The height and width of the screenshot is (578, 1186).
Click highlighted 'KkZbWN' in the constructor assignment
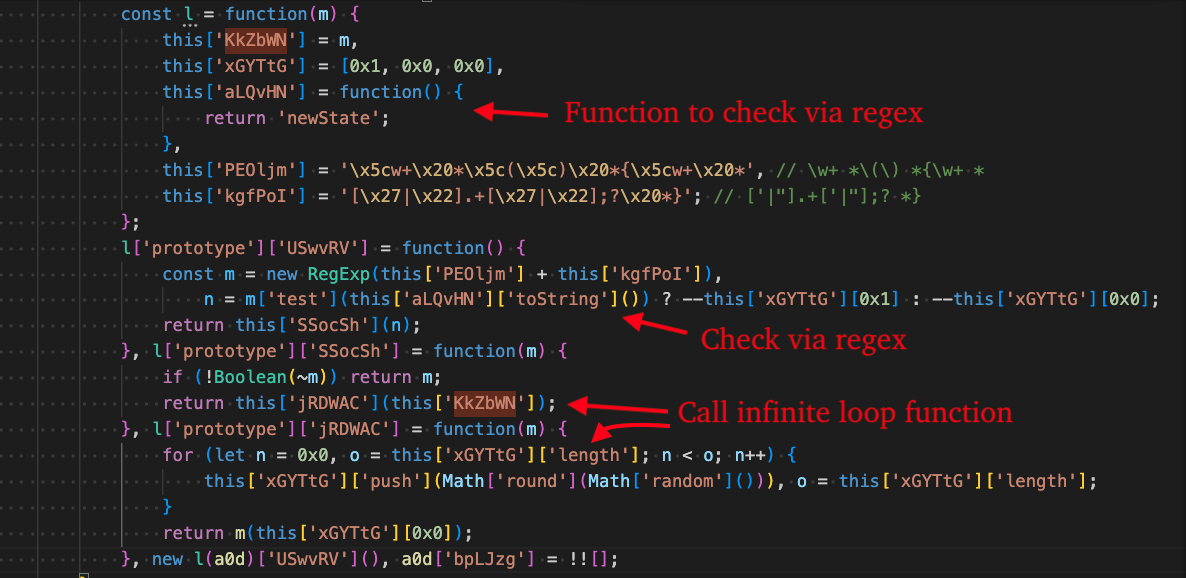pyautogui.click(x=253, y=40)
